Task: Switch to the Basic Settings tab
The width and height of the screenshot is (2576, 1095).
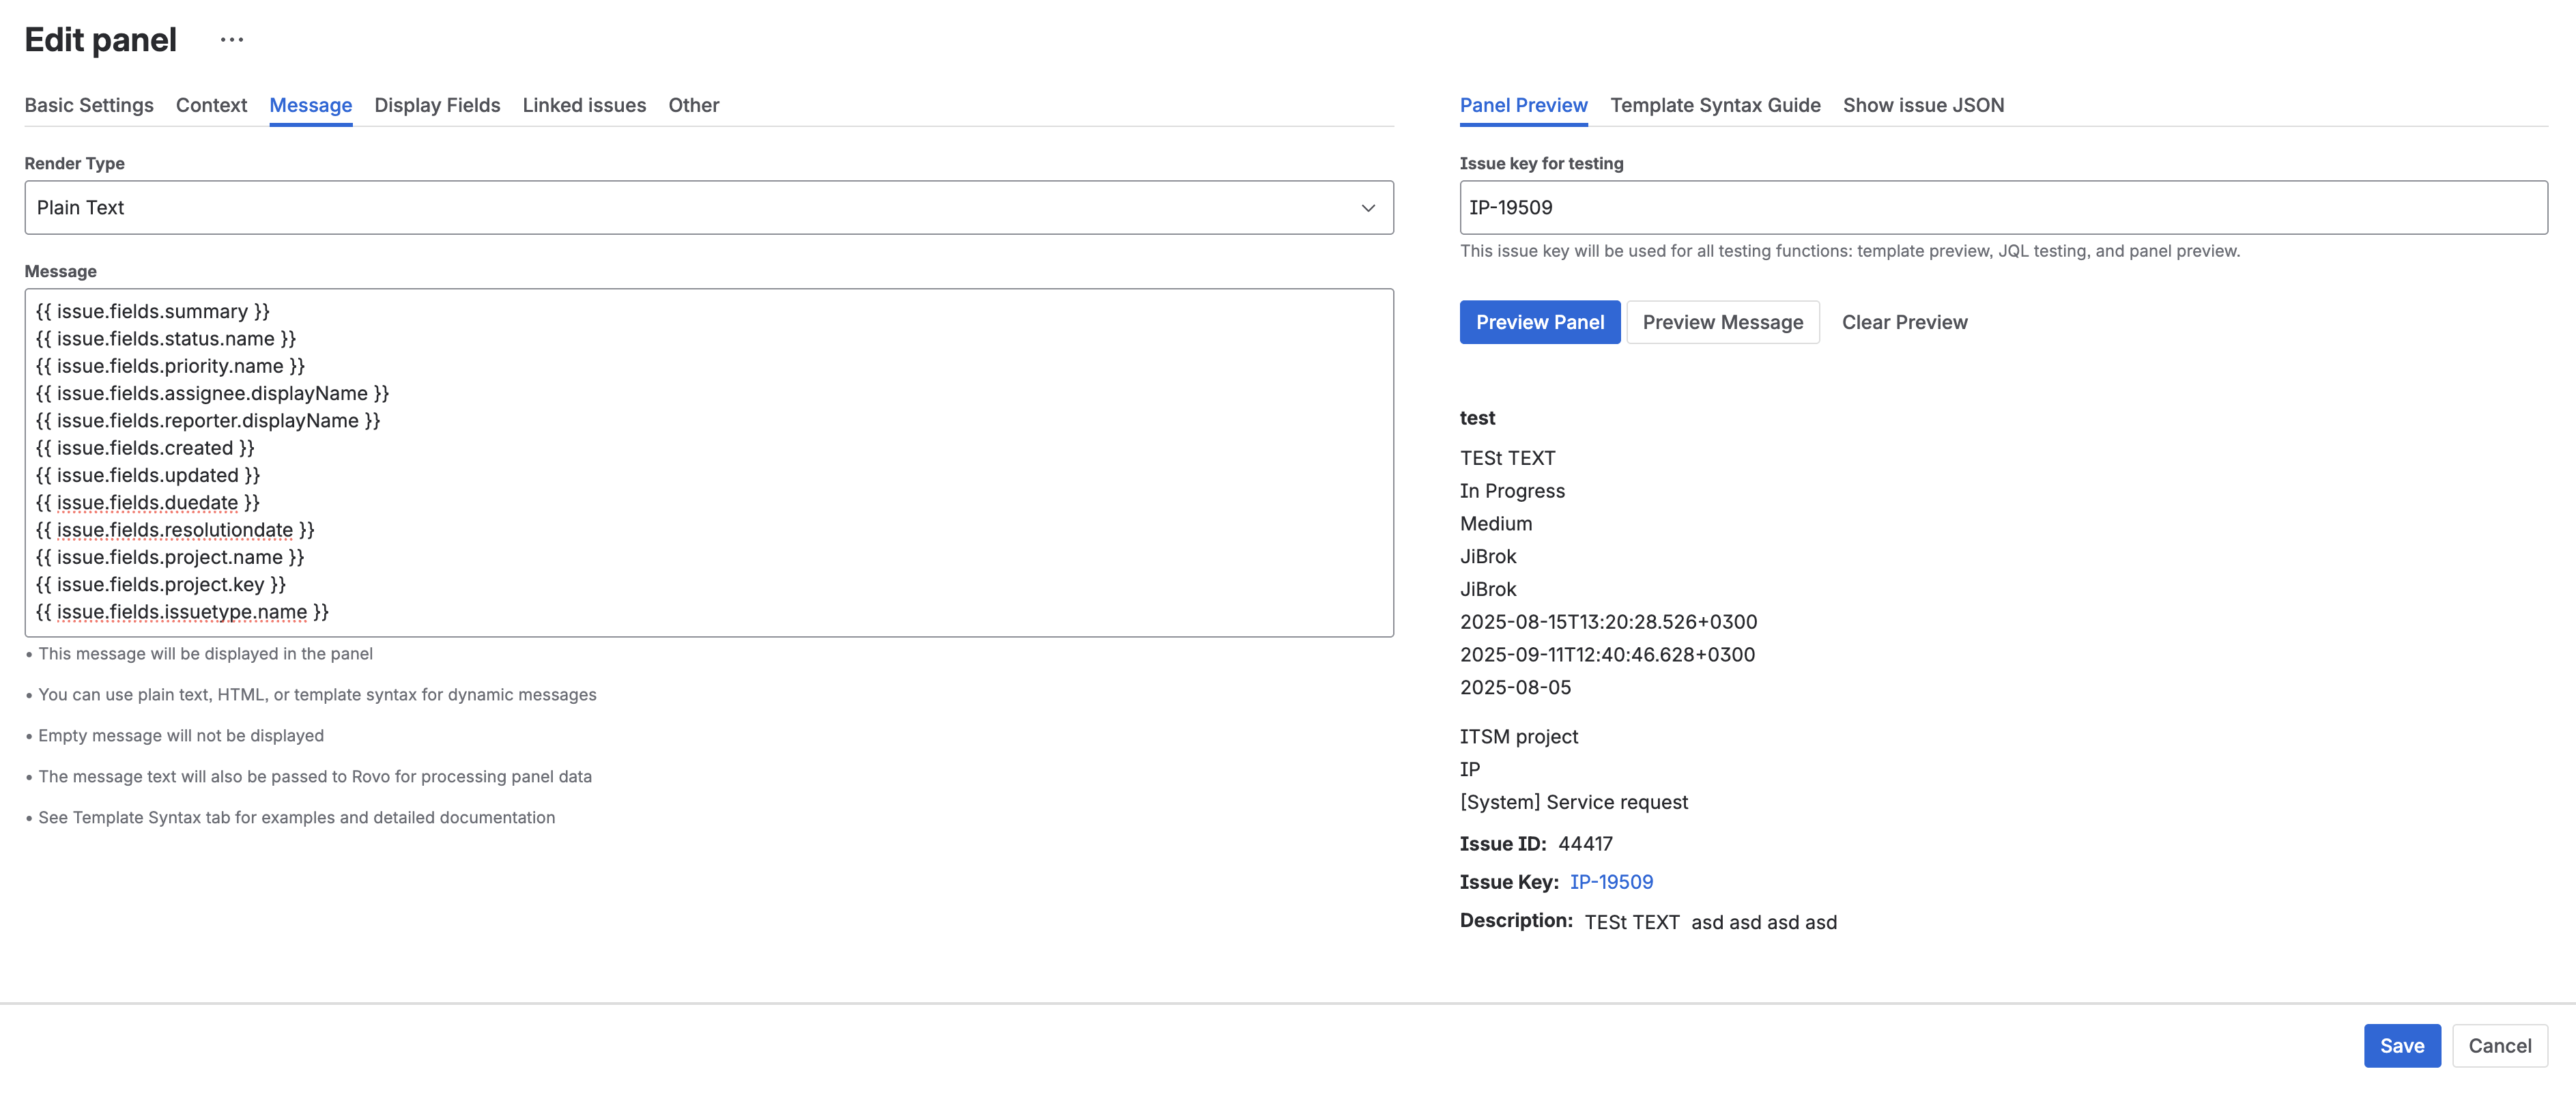Action: 89,105
